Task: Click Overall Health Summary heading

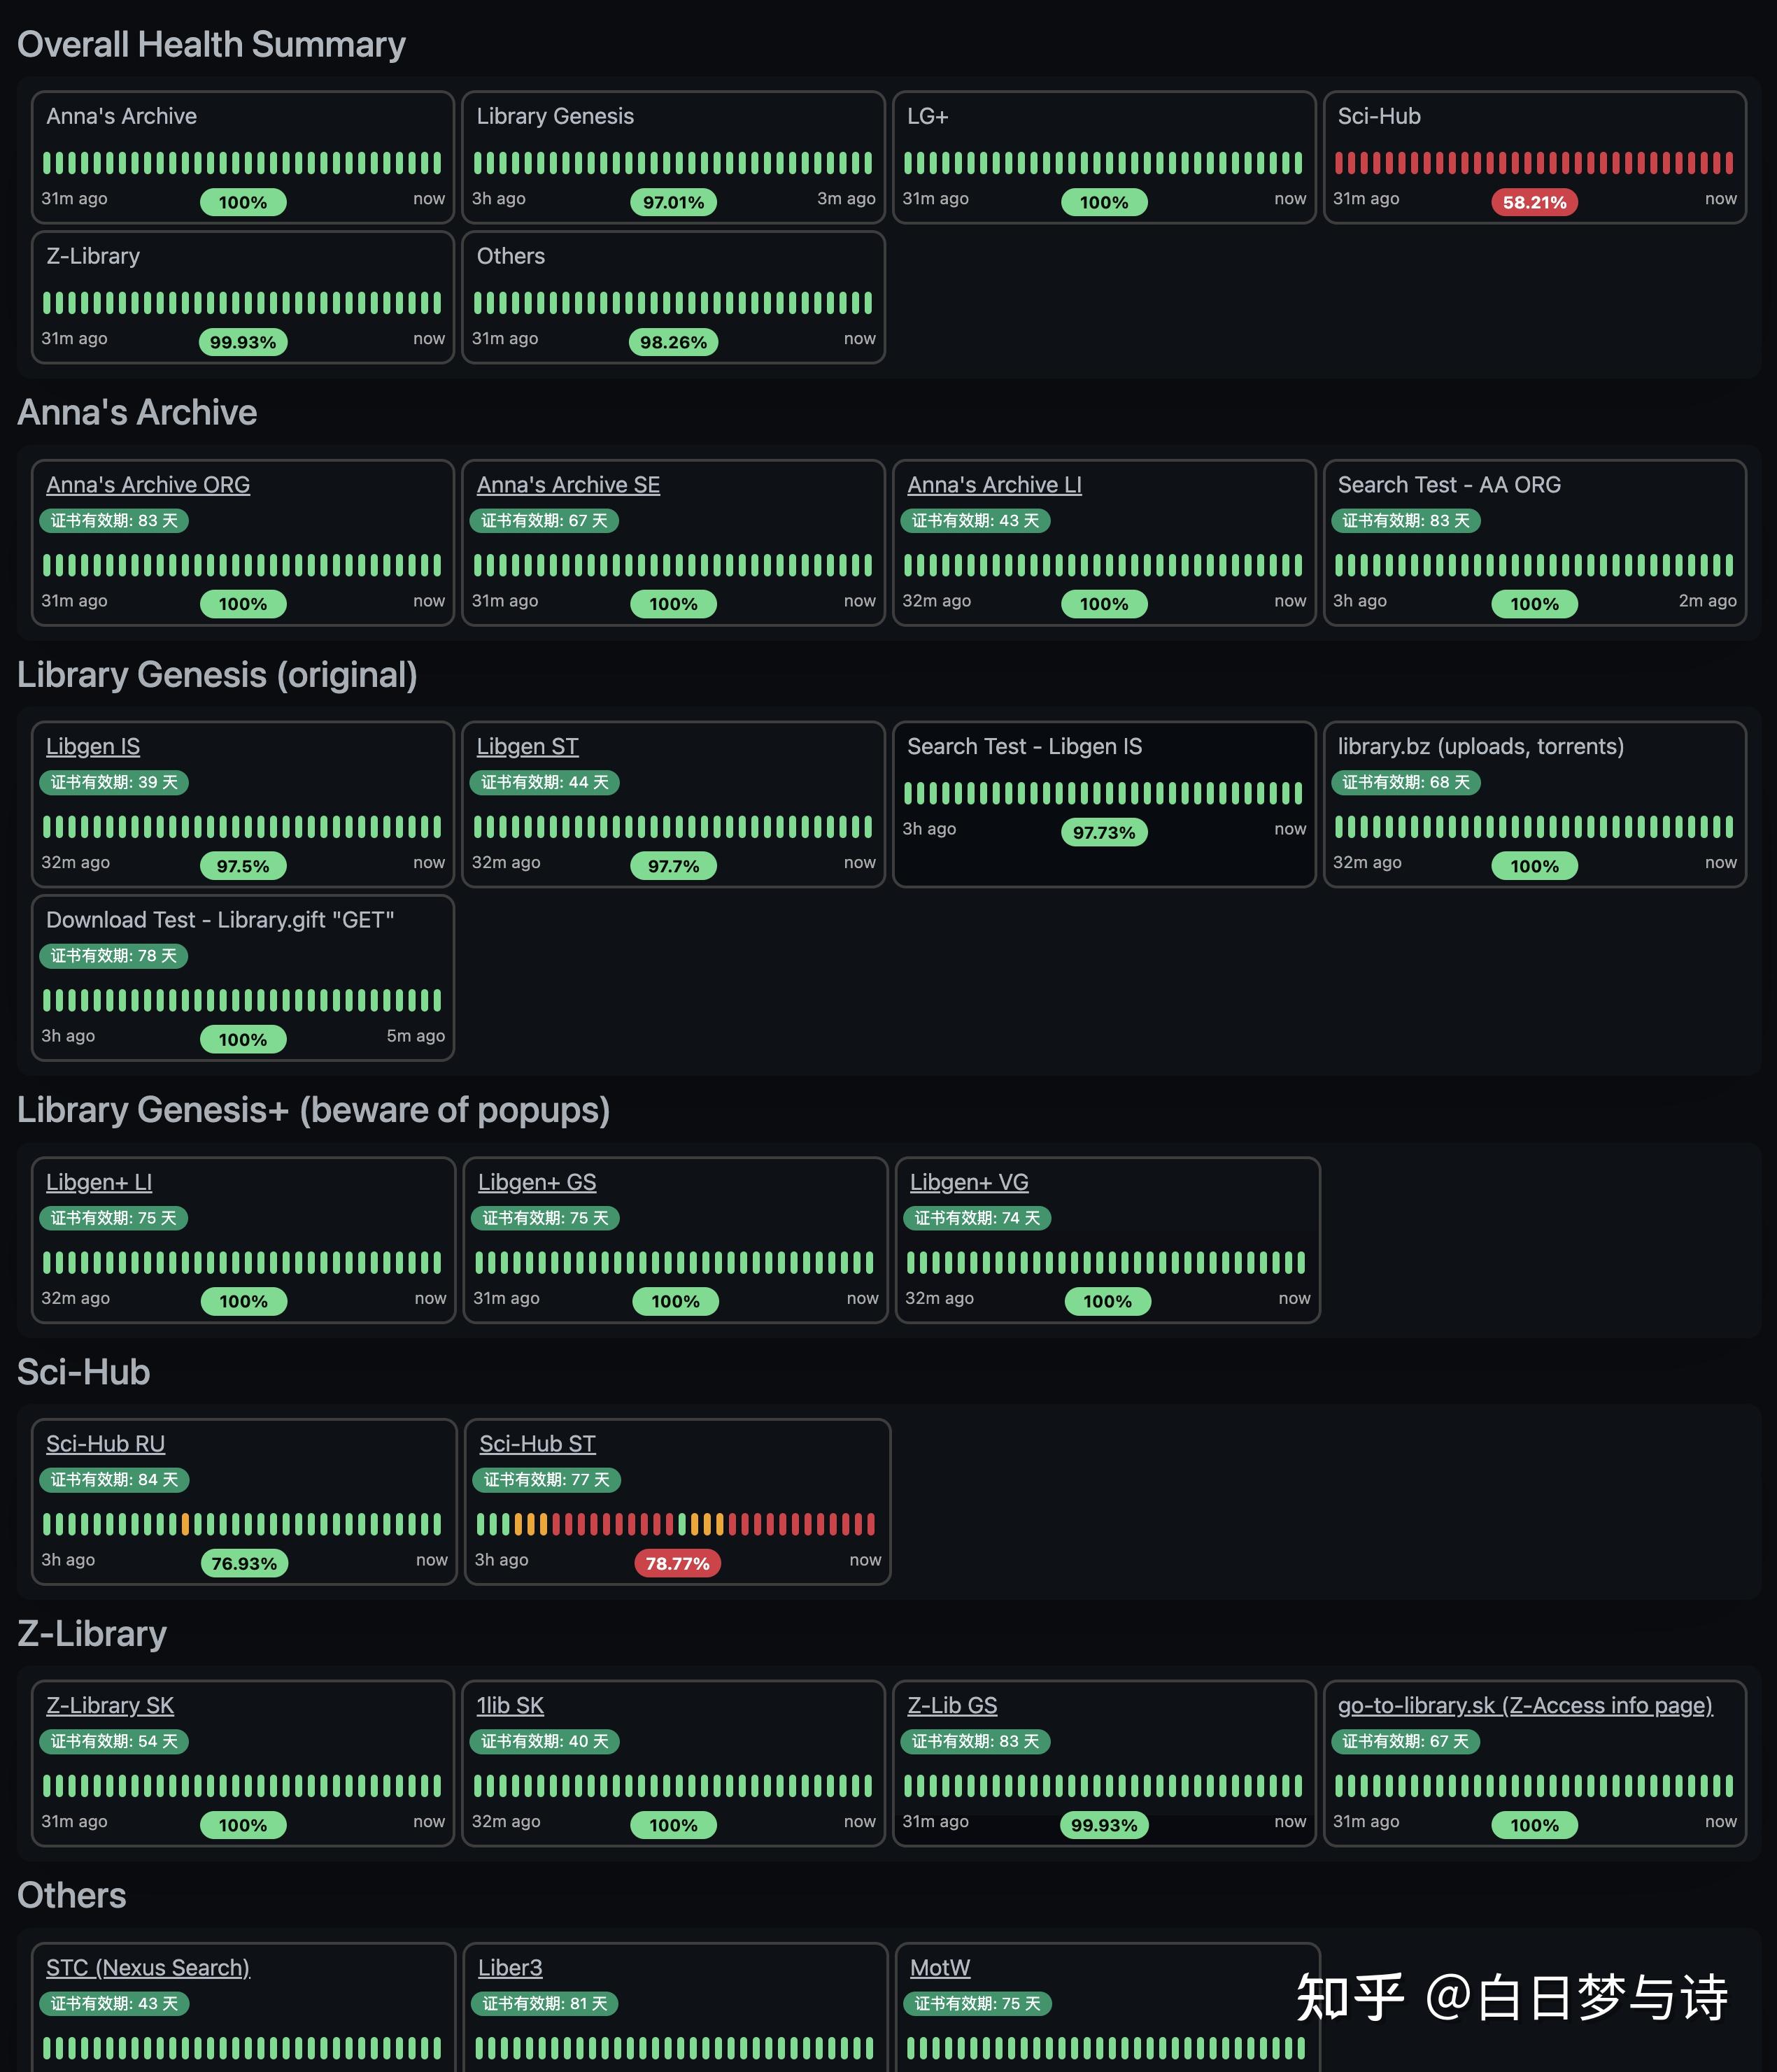Action: 211,44
